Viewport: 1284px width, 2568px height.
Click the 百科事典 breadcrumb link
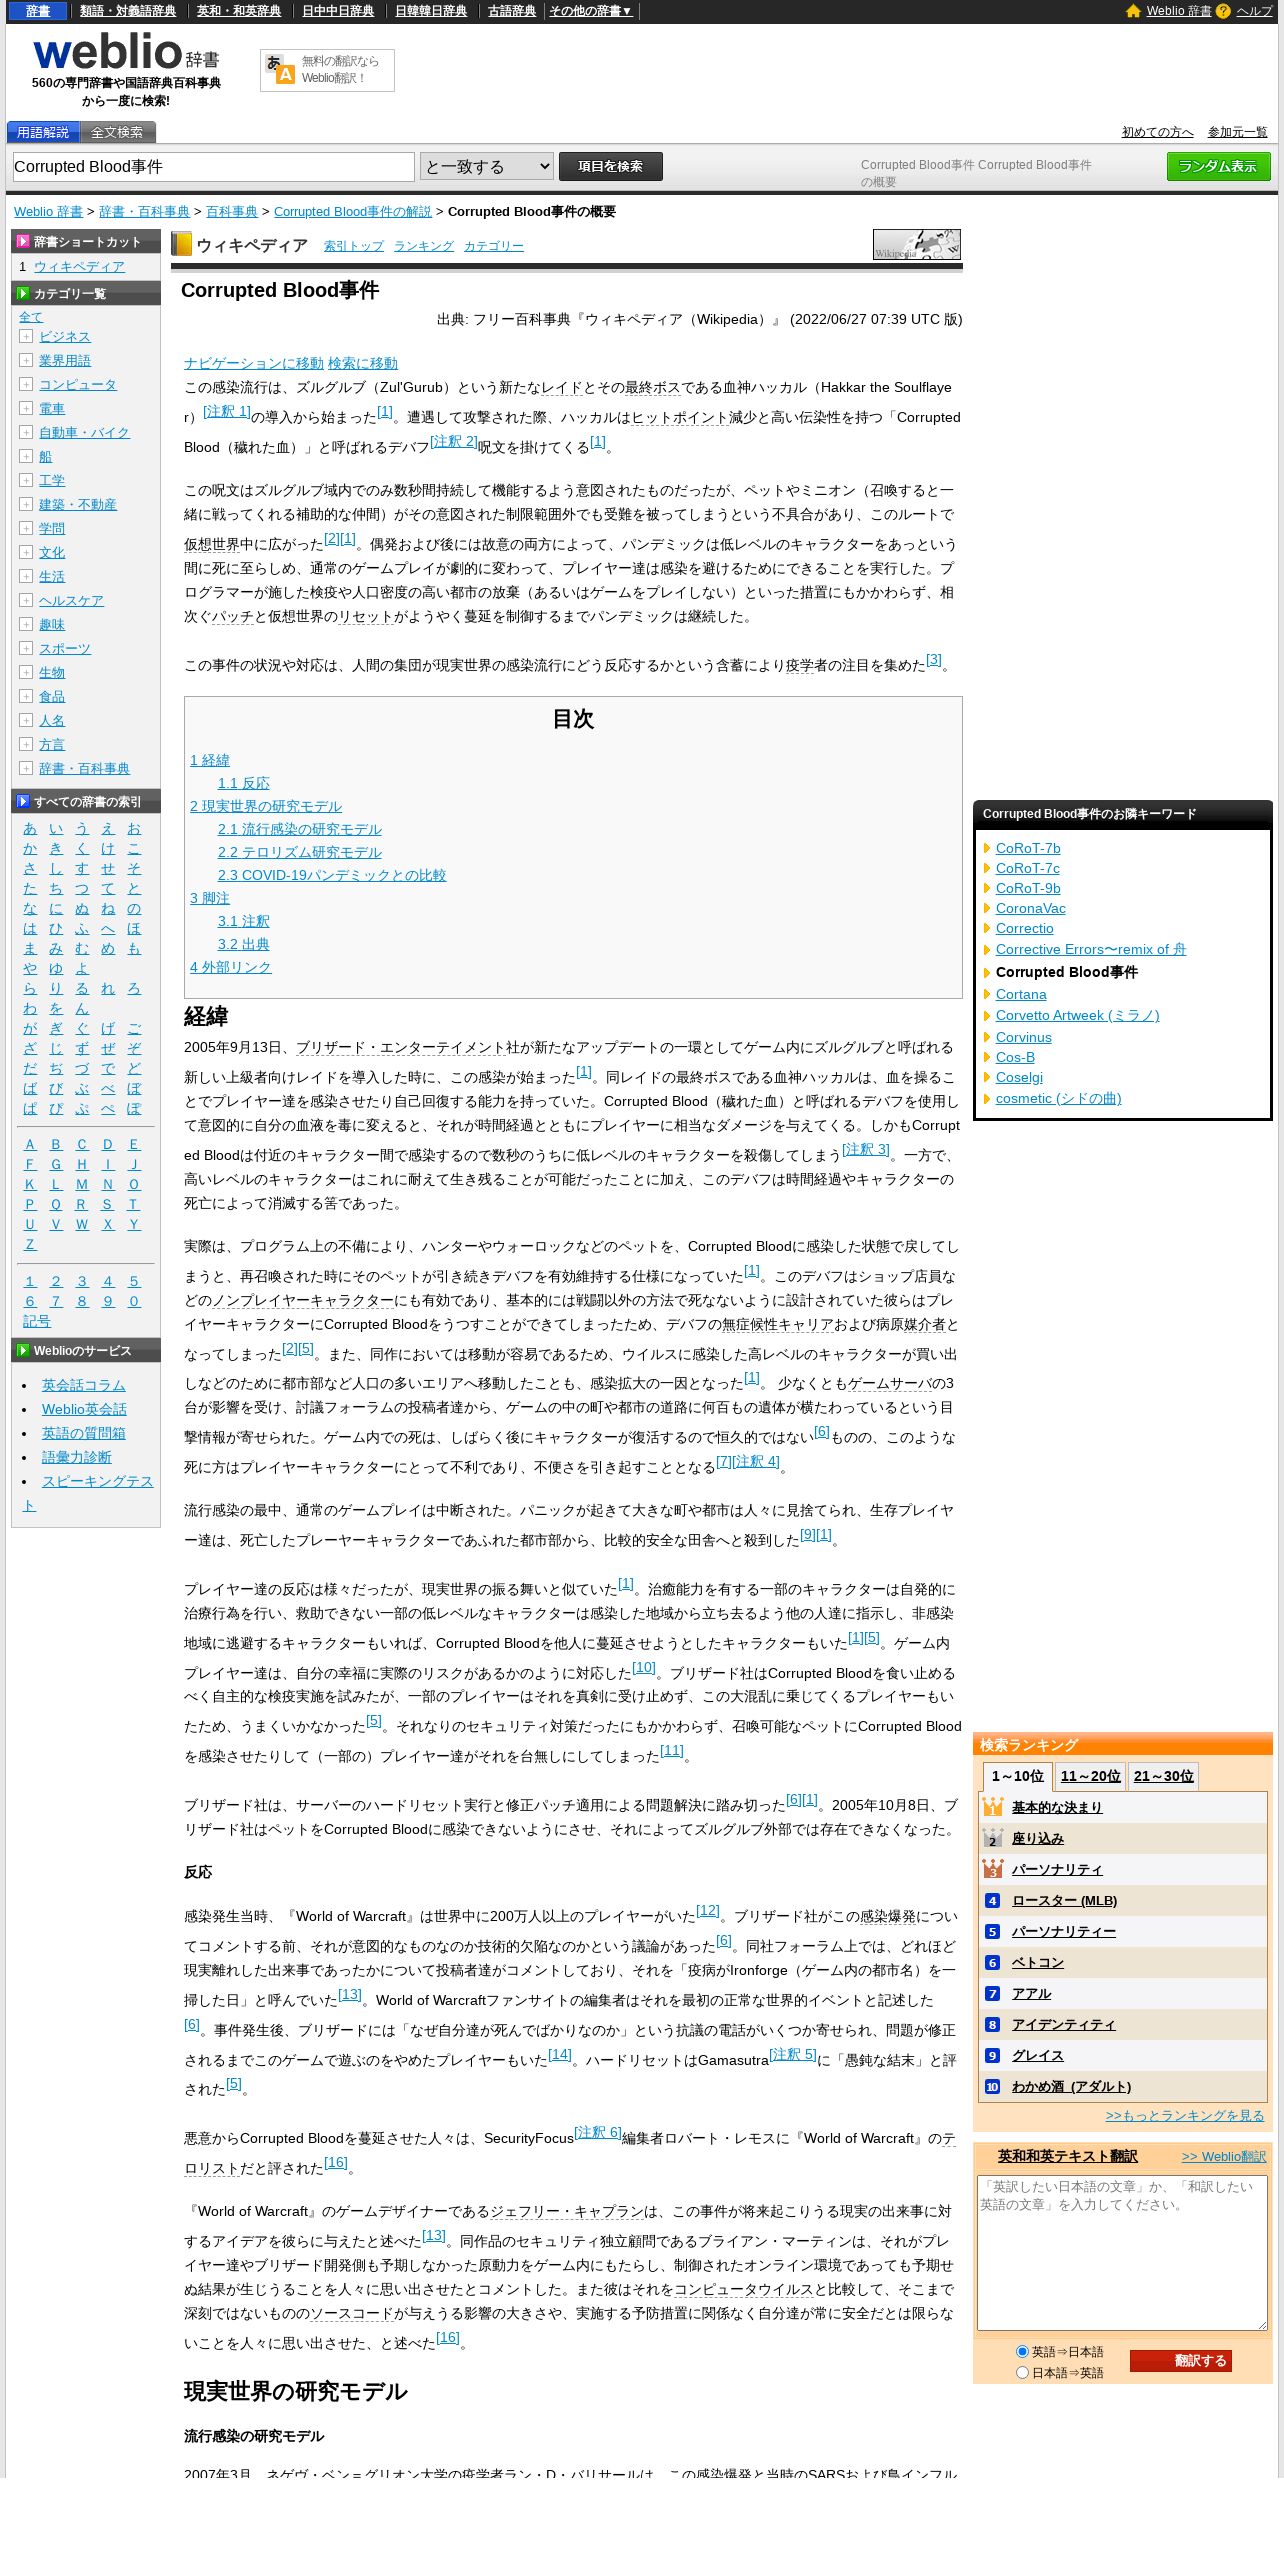[x=232, y=211]
